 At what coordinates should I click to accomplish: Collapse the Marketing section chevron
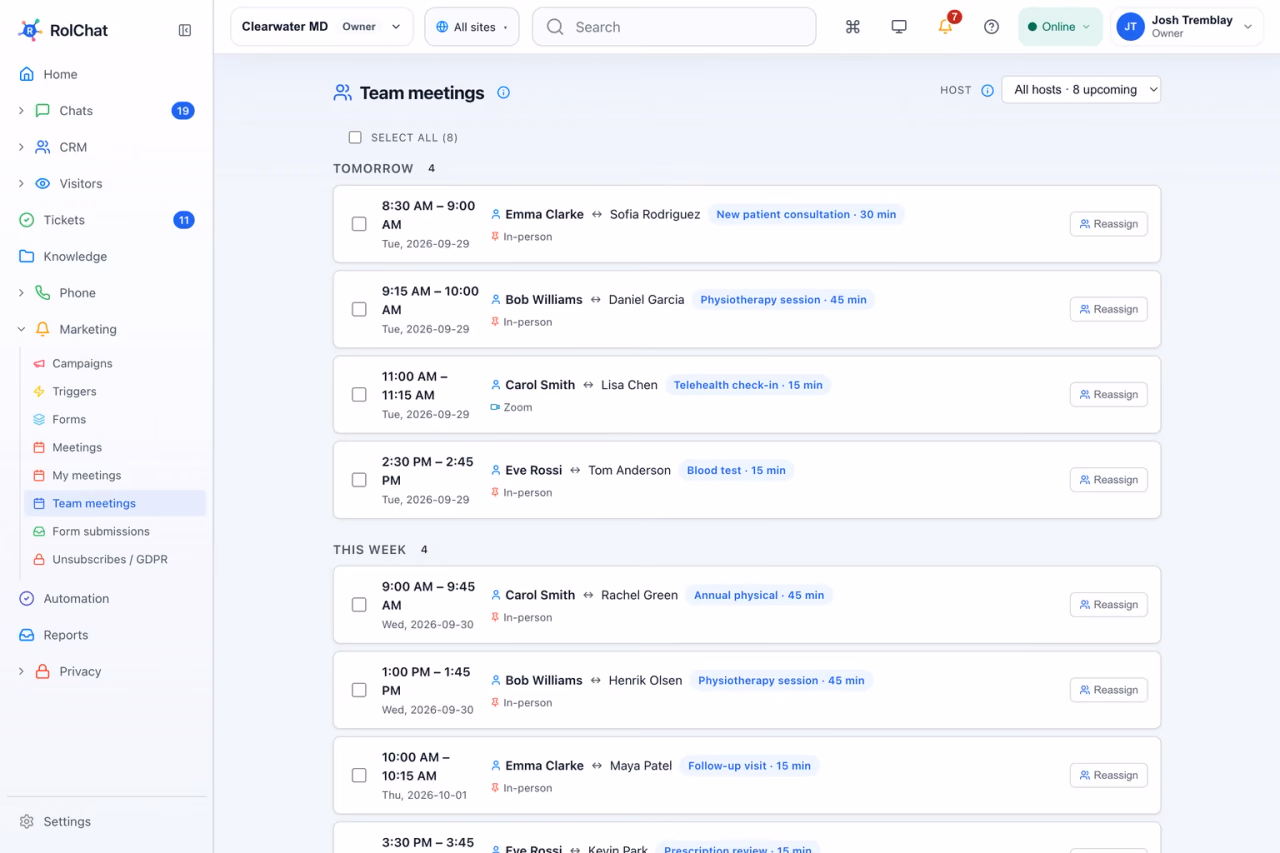(x=21, y=329)
